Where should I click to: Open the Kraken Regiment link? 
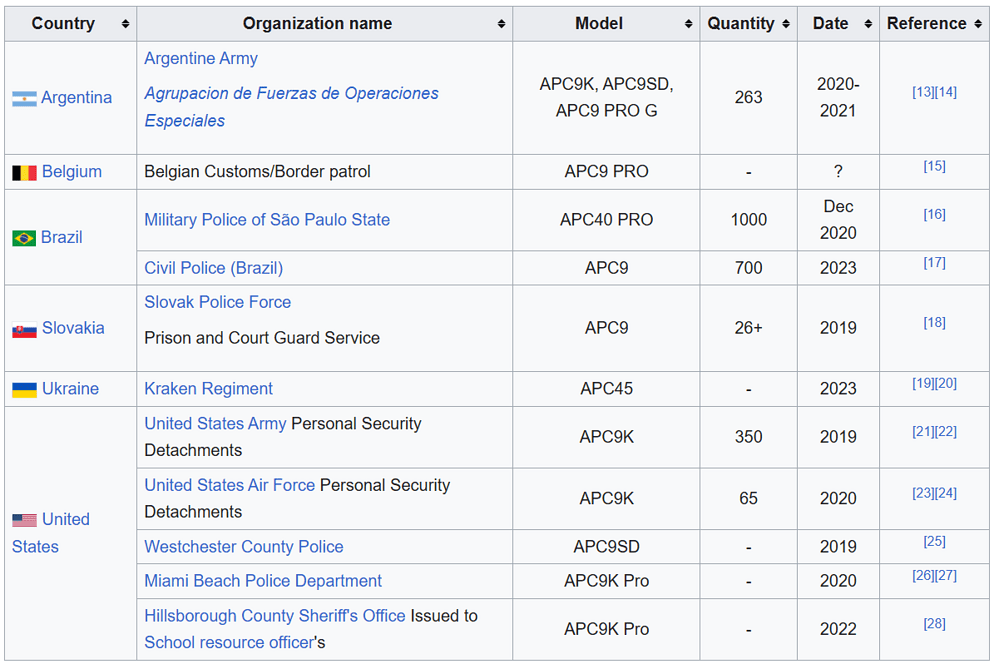(208, 389)
